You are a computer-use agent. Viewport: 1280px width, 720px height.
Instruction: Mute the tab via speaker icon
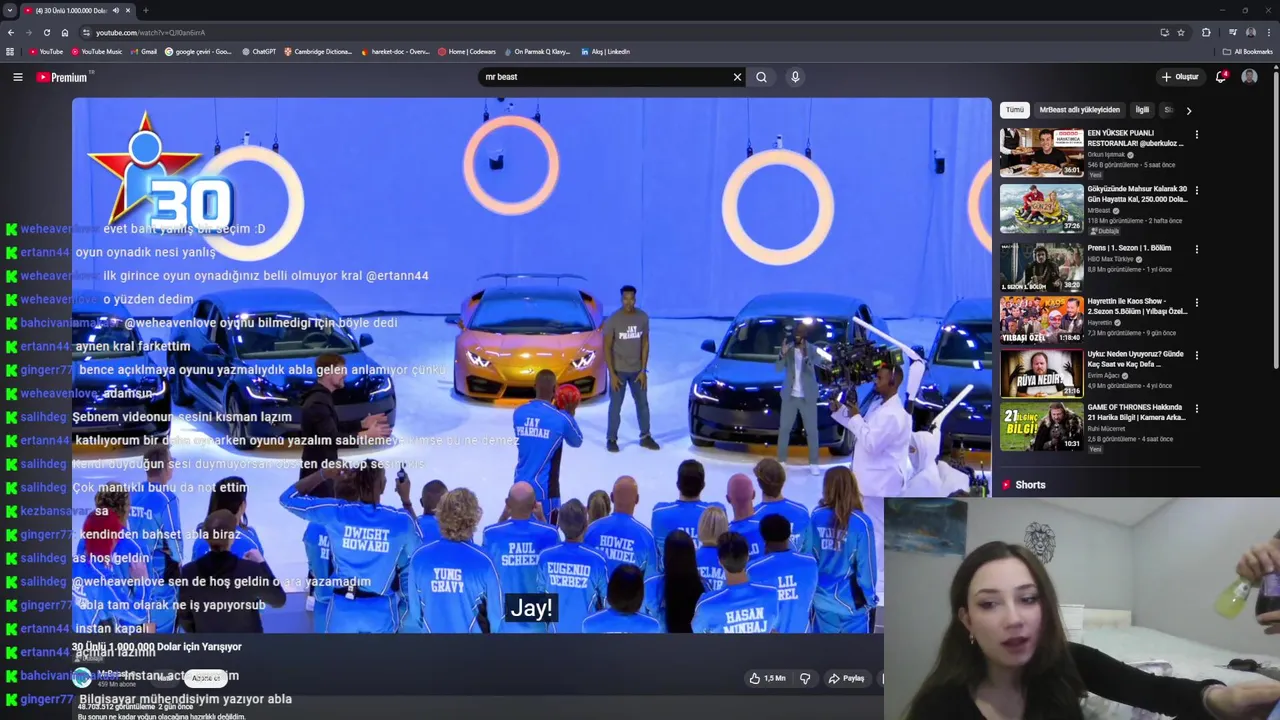(x=116, y=10)
